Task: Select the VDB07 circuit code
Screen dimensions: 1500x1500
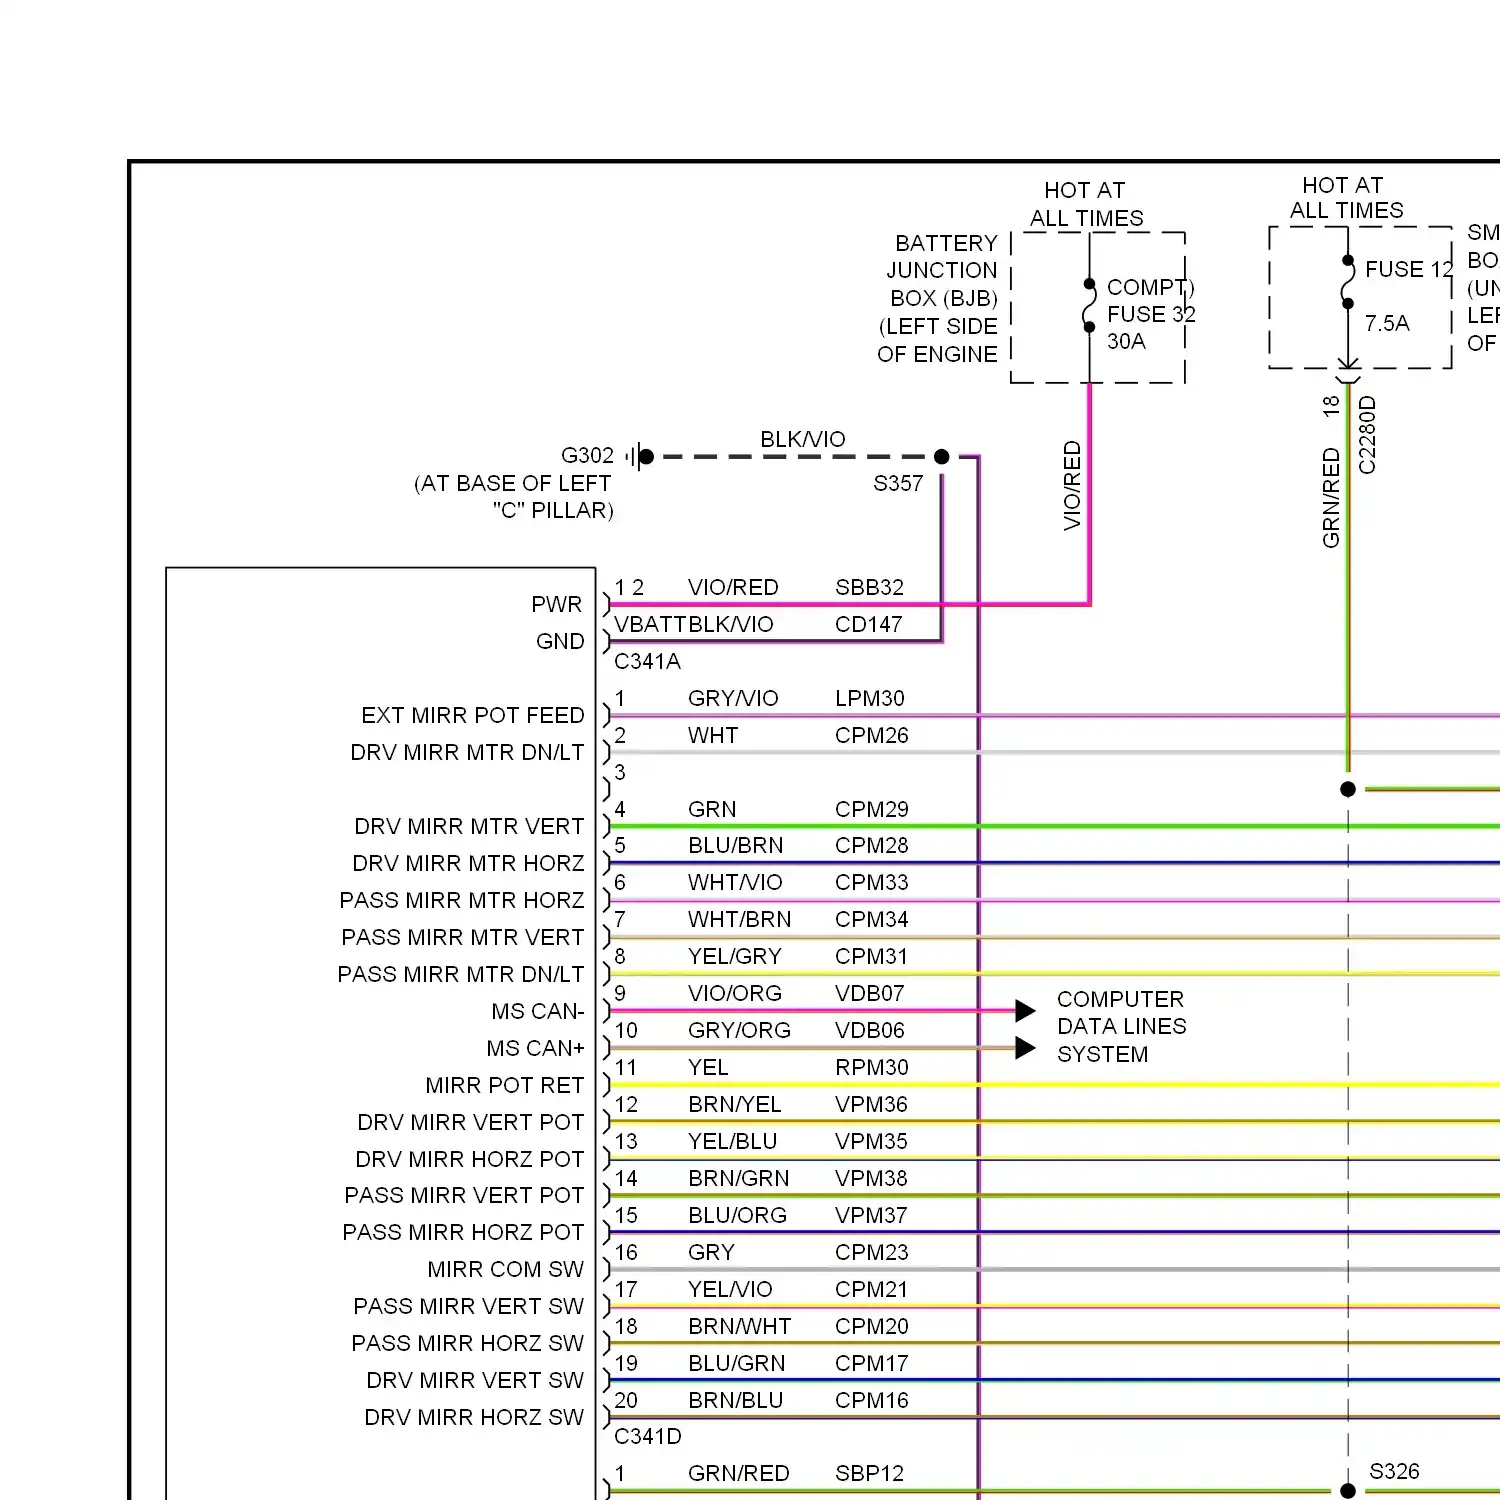Action: click(x=870, y=993)
